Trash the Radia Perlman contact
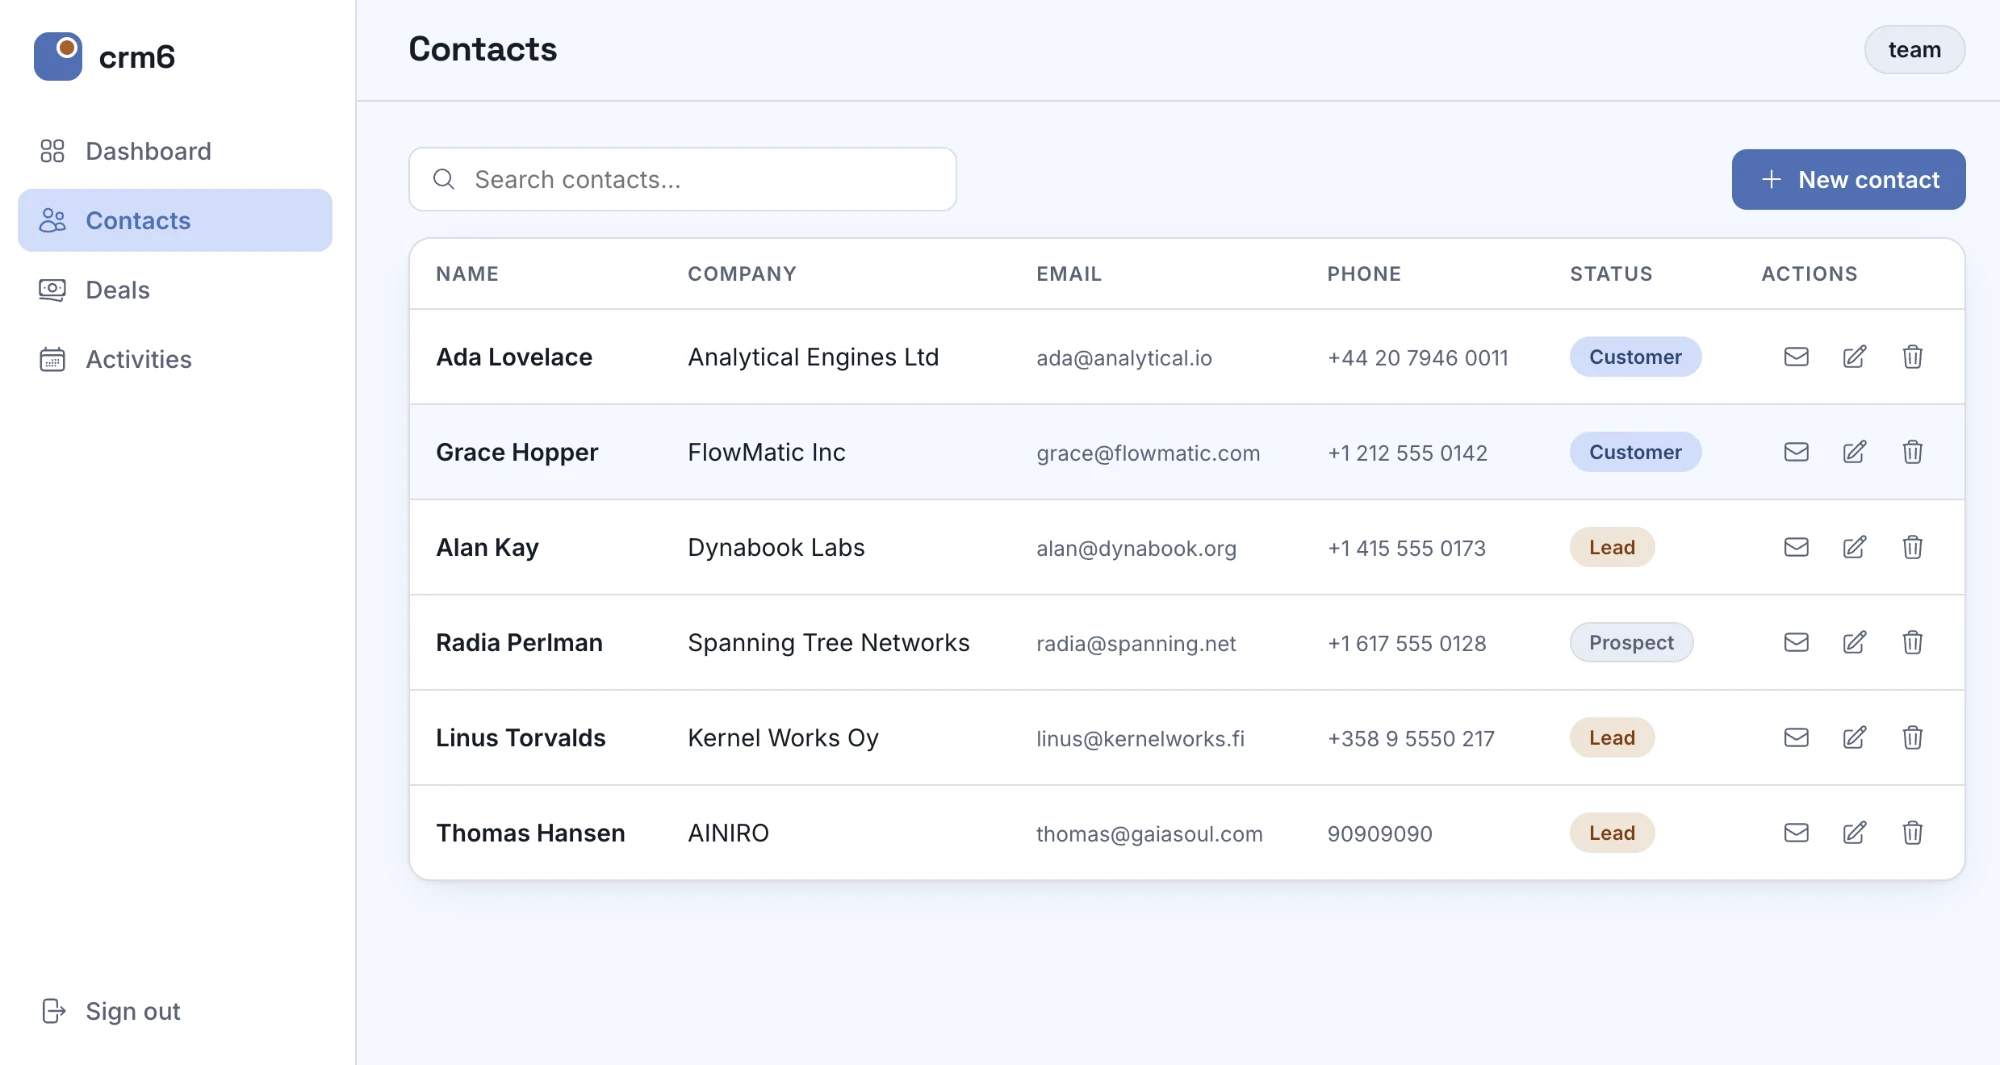Viewport: 2000px width, 1065px height. pos(1912,642)
